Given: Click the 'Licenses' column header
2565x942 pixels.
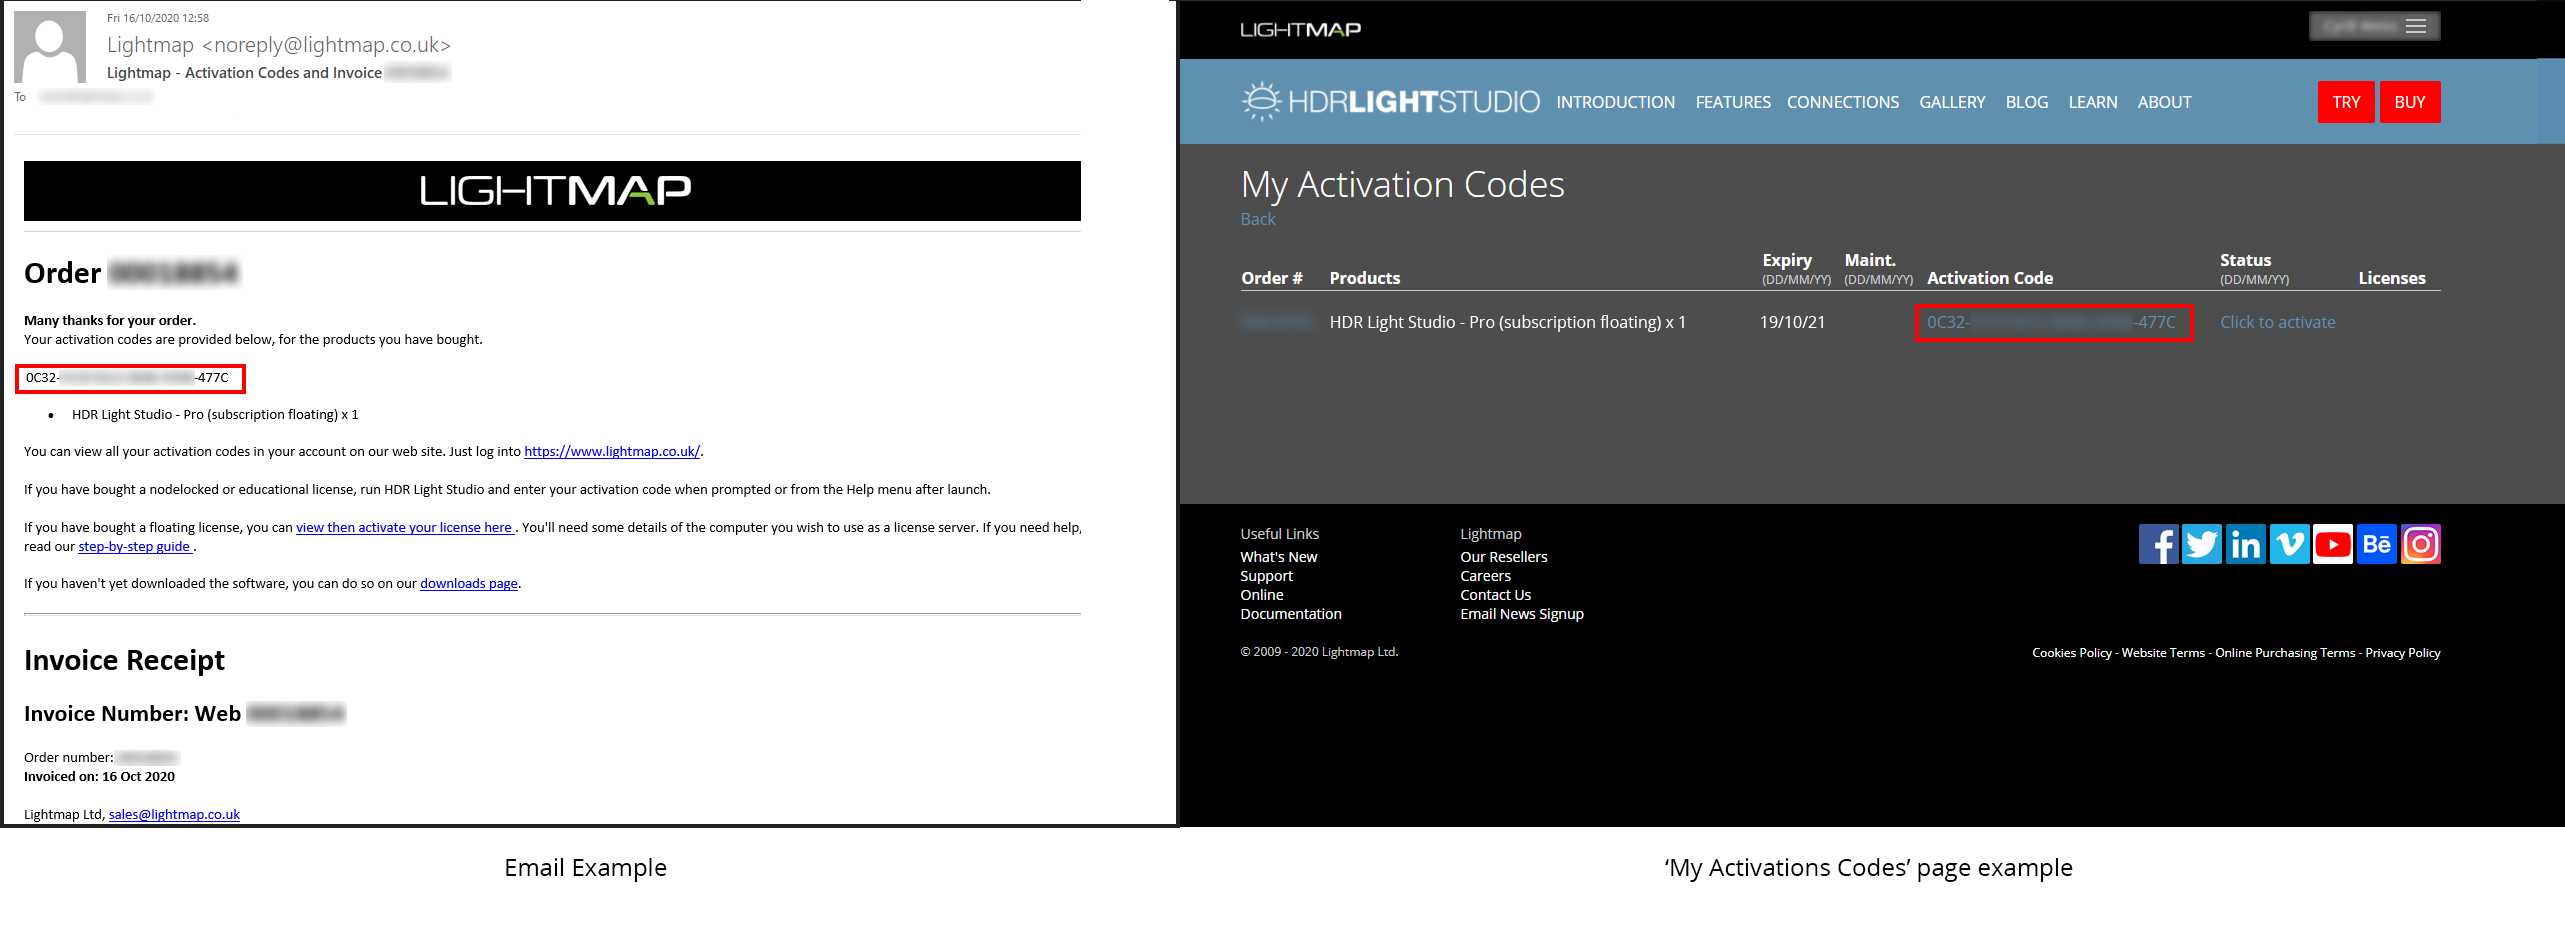Looking at the screenshot, I should tap(2392, 278).
